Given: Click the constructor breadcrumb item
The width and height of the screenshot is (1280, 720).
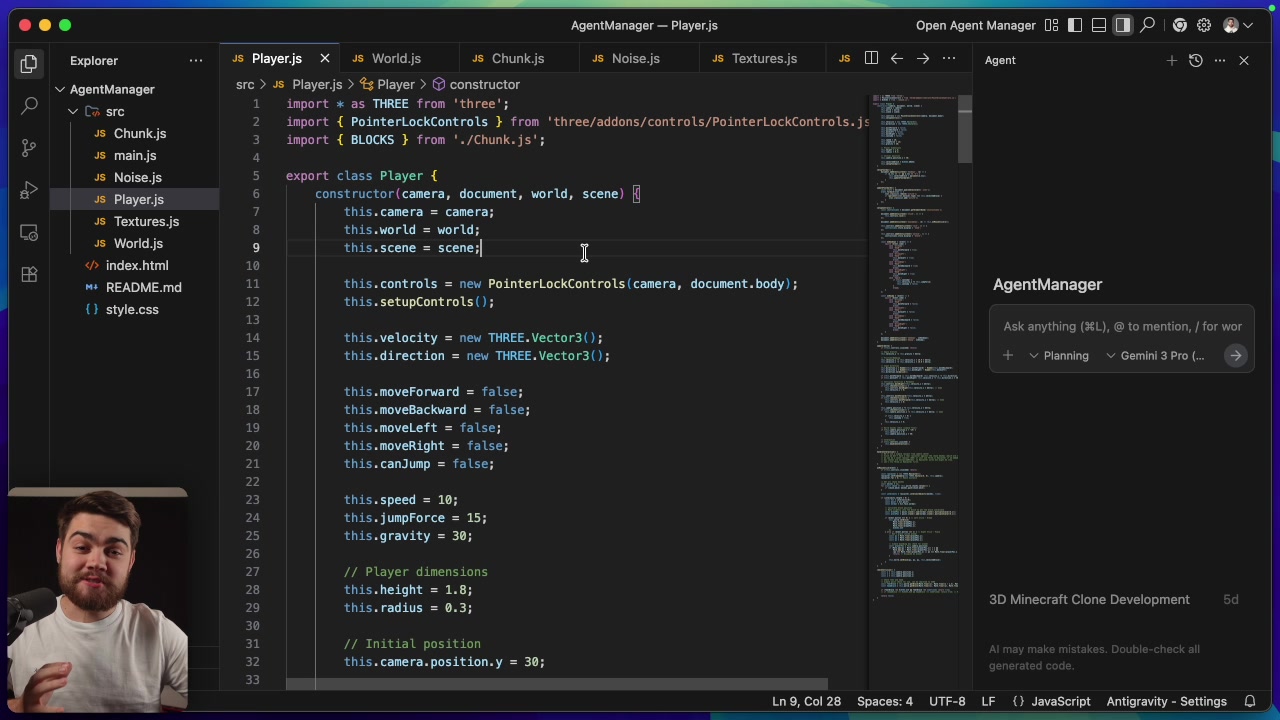Looking at the screenshot, I should [484, 84].
